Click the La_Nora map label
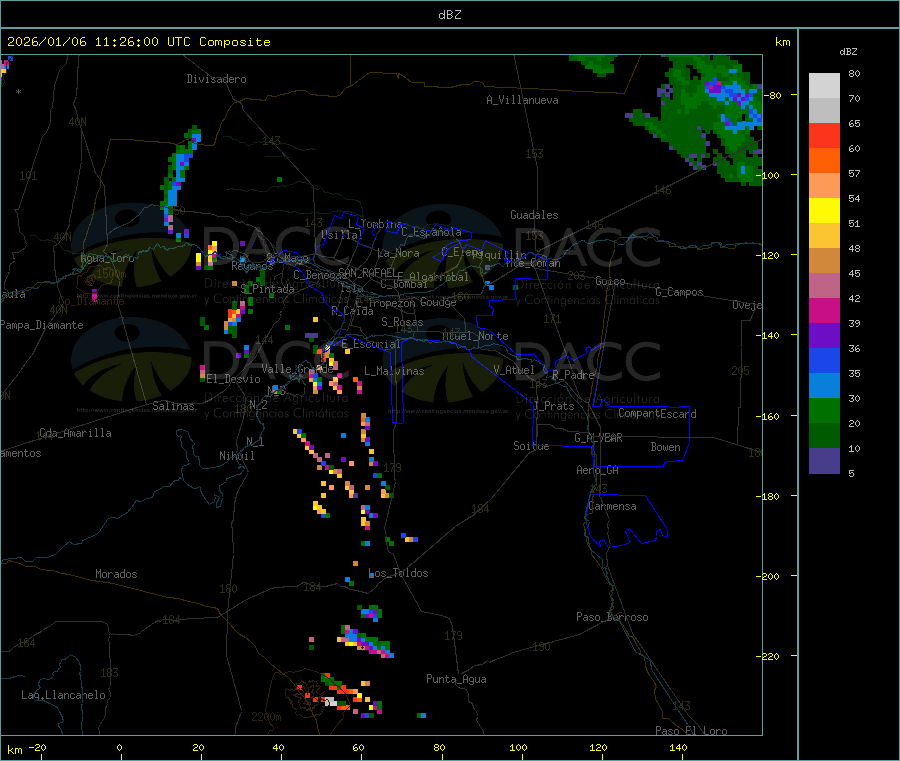 point(398,253)
